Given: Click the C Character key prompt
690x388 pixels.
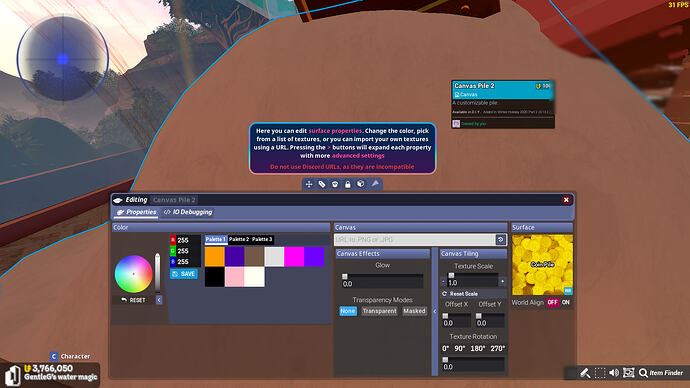Looking at the screenshot, I should tap(70, 356).
